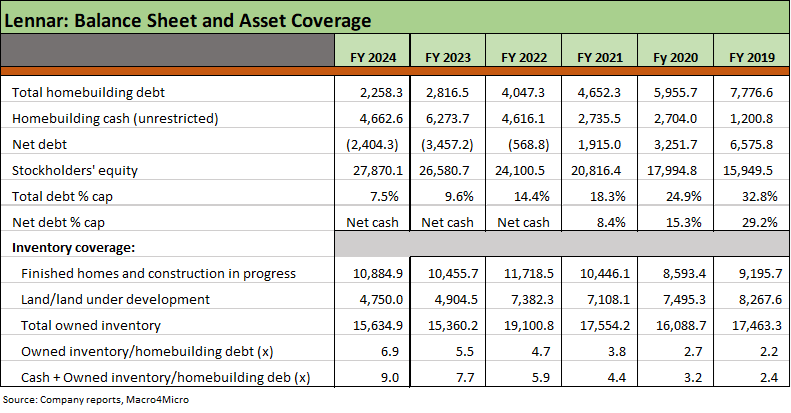
Task: Select the FY 2023 column header
Action: coord(448,57)
